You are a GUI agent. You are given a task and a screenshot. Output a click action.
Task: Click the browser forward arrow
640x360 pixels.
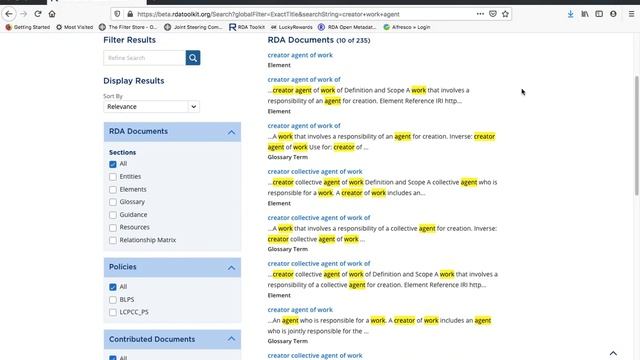pos(23,14)
